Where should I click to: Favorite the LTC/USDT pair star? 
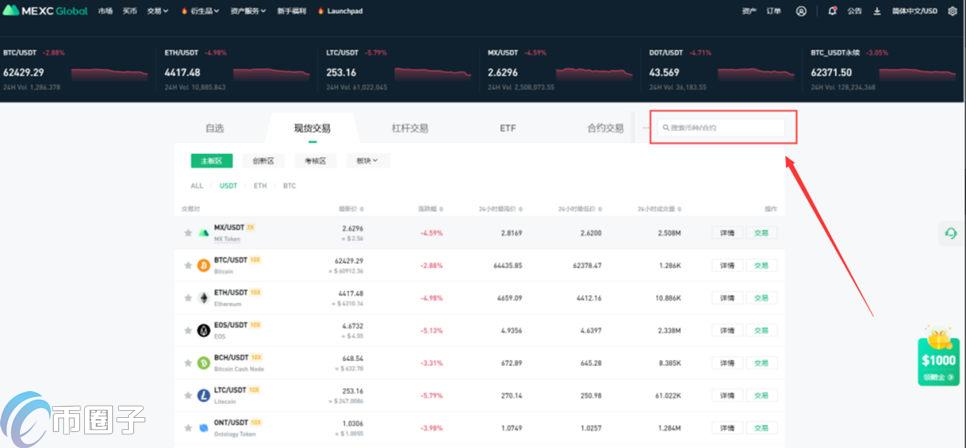pos(188,396)
